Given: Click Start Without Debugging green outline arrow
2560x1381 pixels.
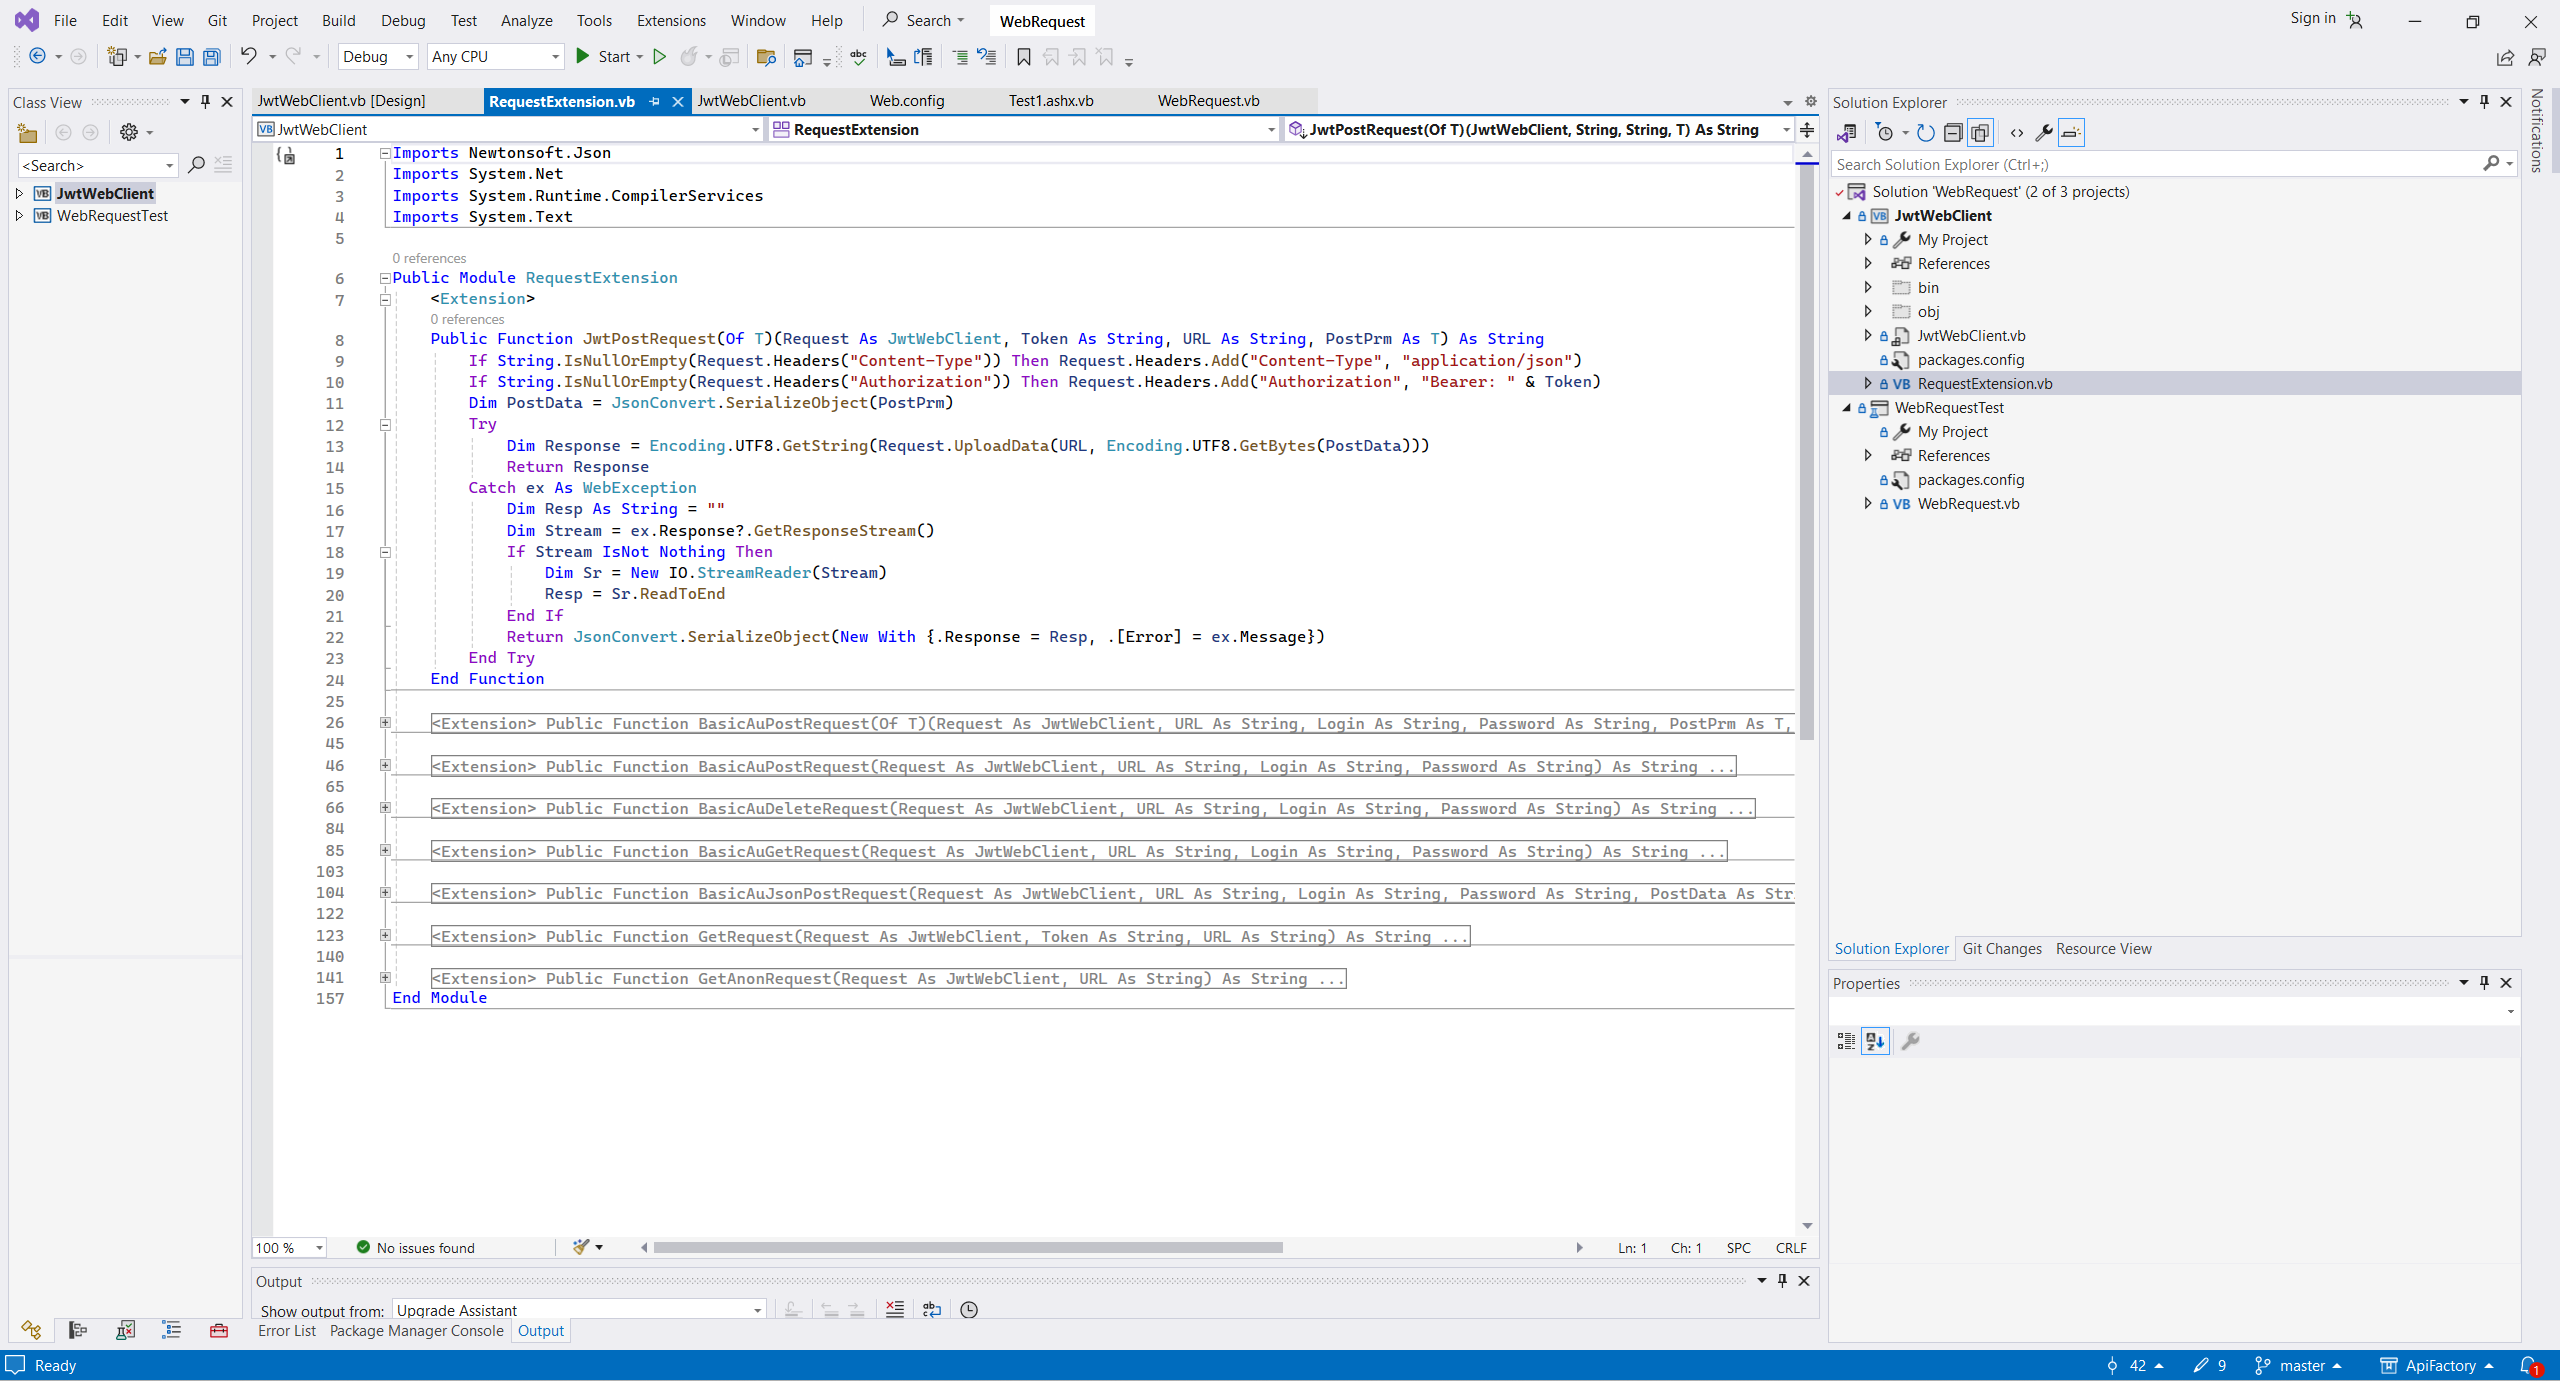Looking at the screenshot, I should click(x=659, y=57).
